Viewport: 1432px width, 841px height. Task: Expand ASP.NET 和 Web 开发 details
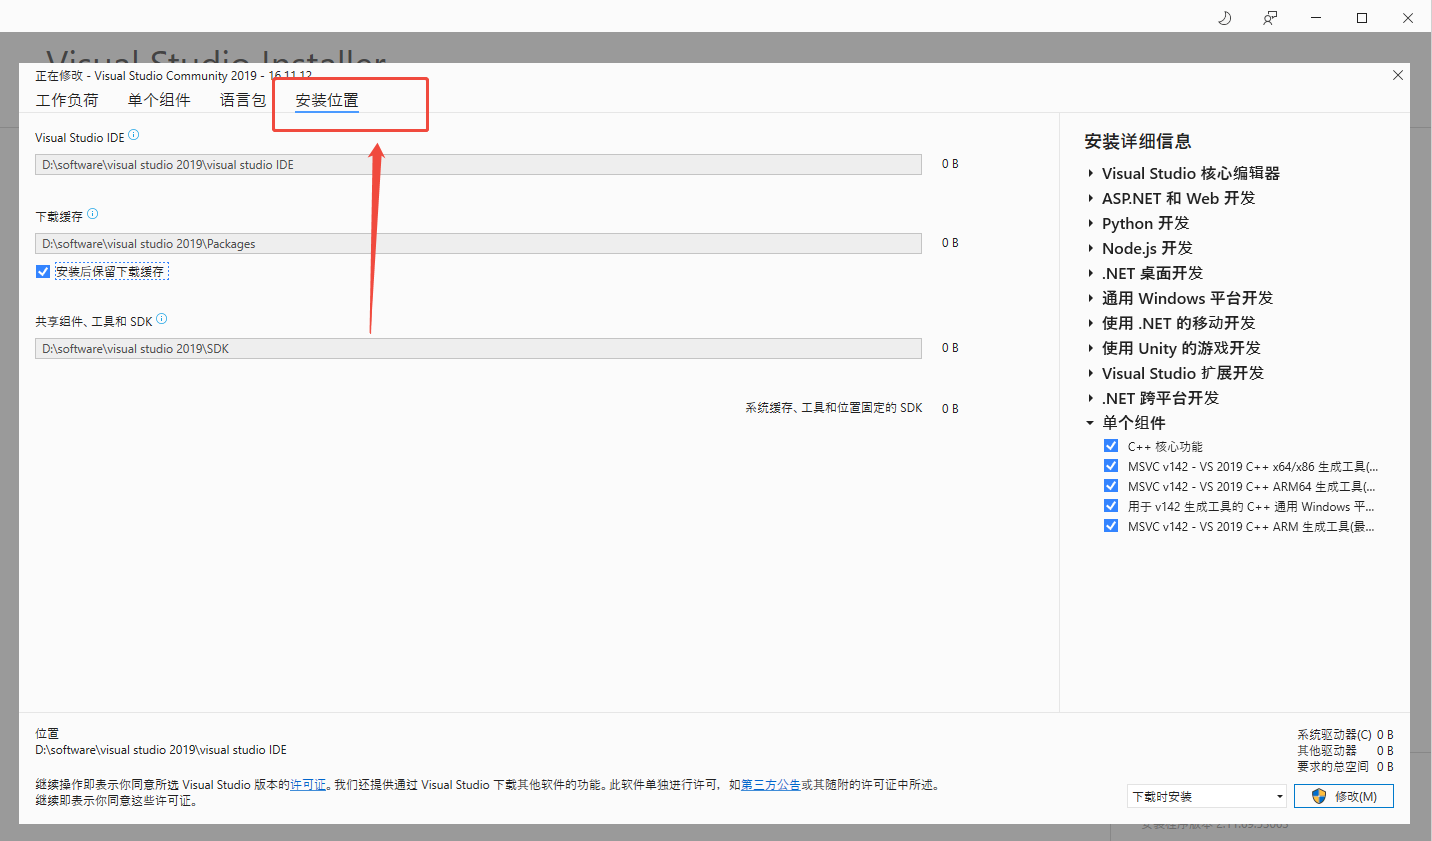pos(1090,198)
